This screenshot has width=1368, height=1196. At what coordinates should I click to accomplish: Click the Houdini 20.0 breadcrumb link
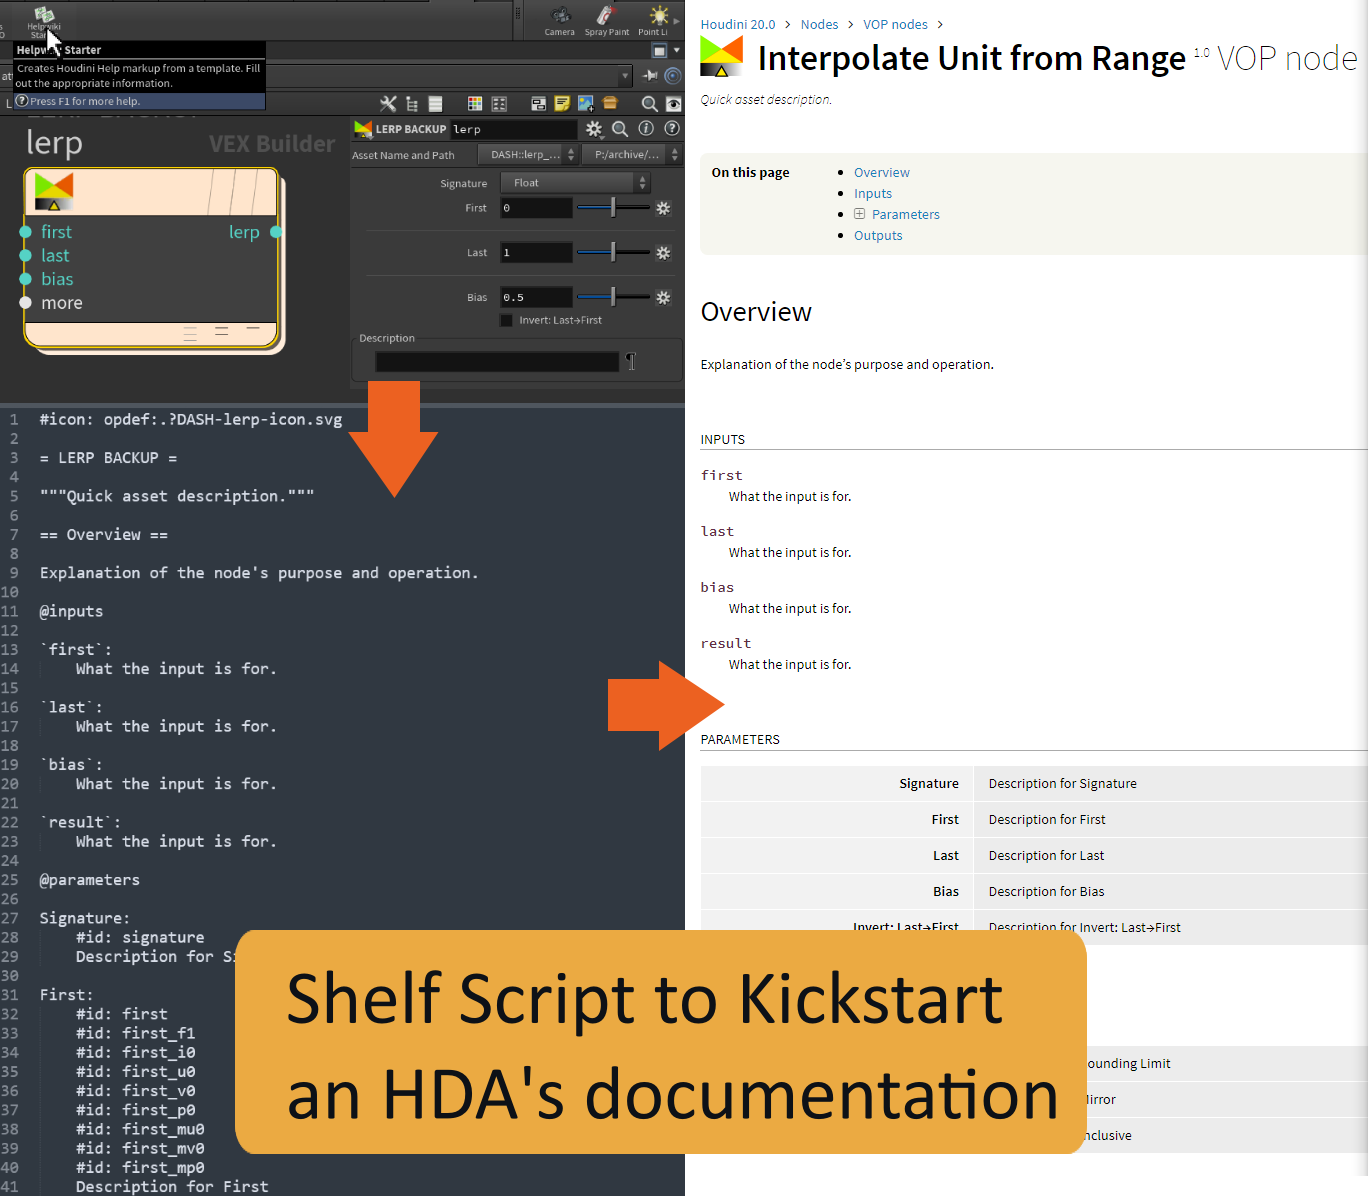pos(738,24)
